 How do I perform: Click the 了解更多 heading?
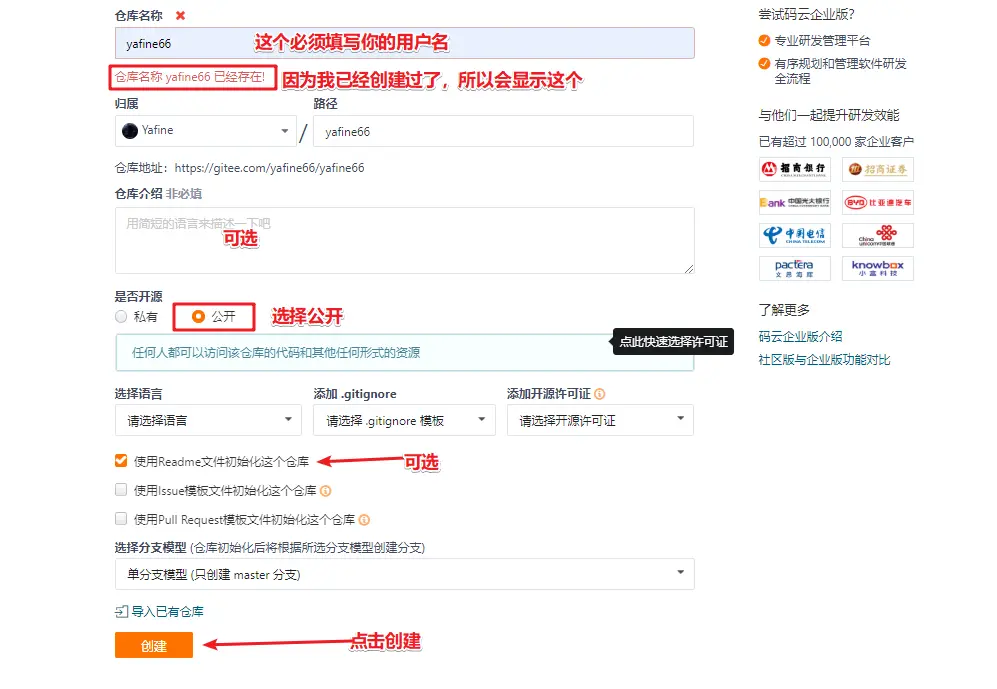[784, 310]
